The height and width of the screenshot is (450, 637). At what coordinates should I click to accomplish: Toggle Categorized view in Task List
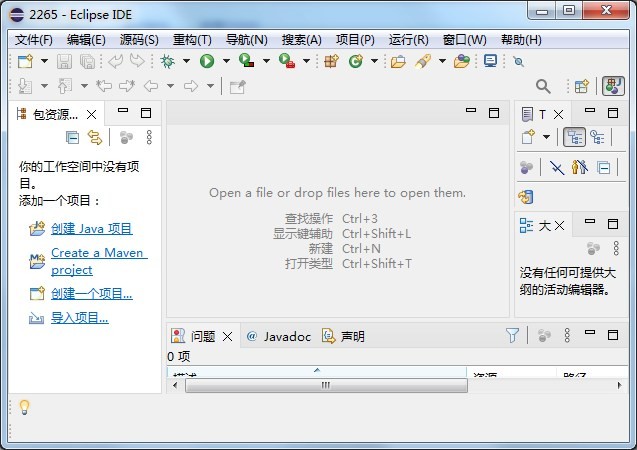pyautogui.click(x=574, y=137)
